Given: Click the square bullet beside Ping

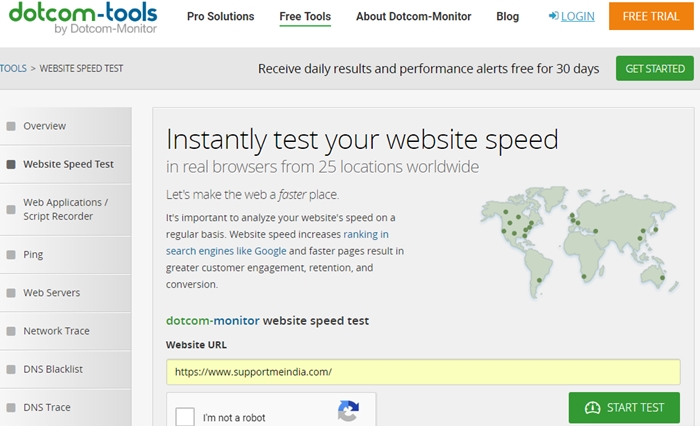Looking at the screenshot, I should 11,255.
